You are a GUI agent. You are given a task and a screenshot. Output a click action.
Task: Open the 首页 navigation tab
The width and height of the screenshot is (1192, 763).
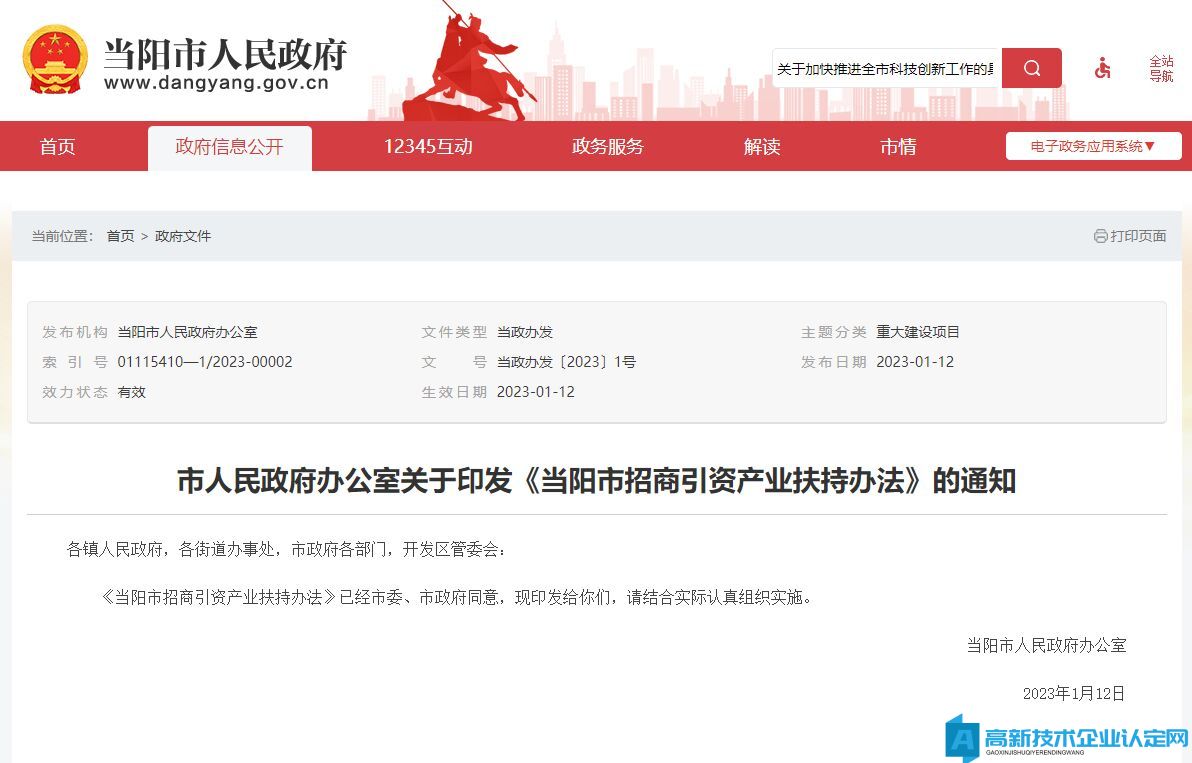click(x=57, y=147)
